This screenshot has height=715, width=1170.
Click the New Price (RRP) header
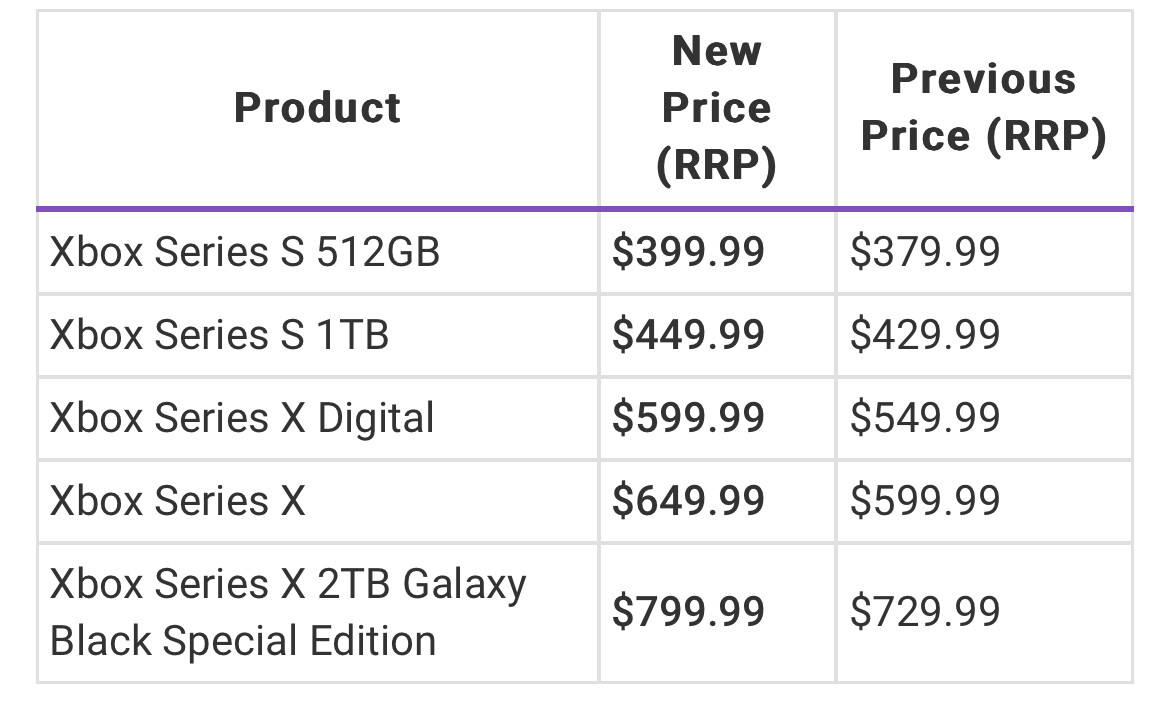point(716,108)
